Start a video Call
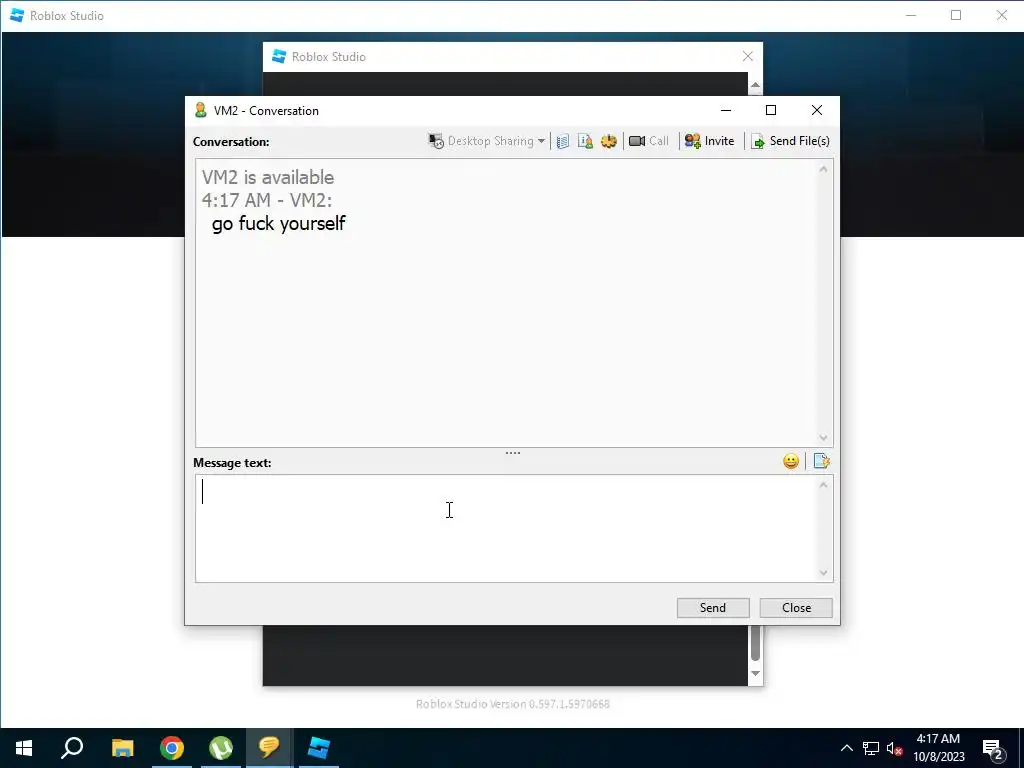The height and width of the screenshot is (768, 1024). pyautogui.click(x=648, y=141)
